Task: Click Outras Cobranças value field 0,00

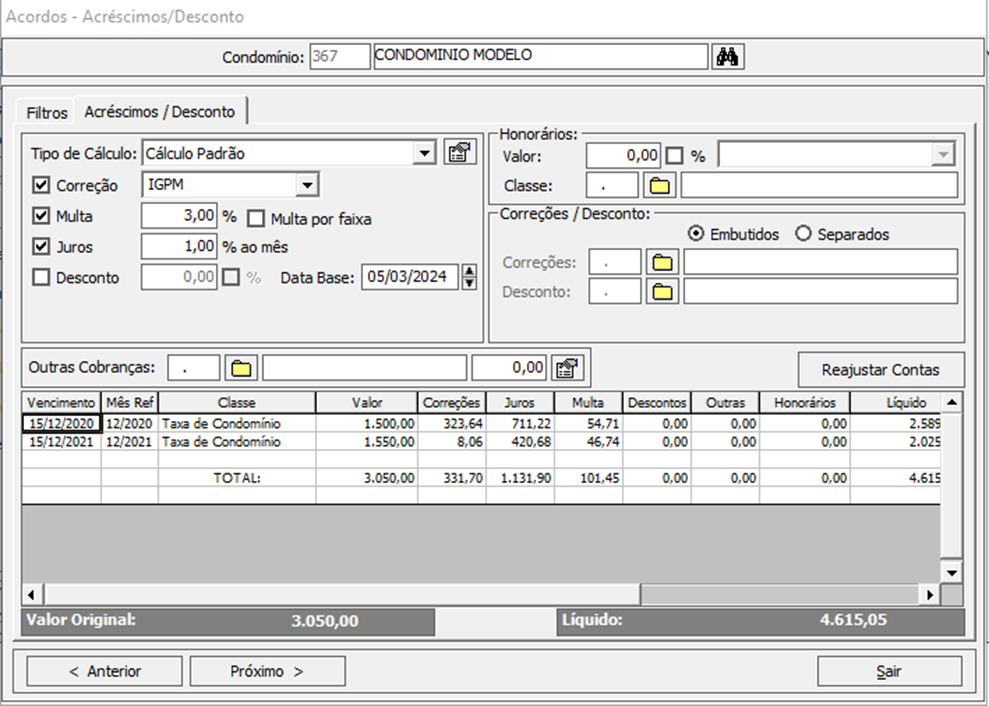Action: coord(510,367)
